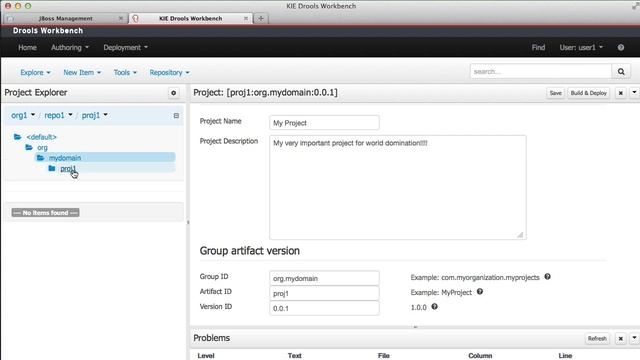Click the File column header in Problems
The image size is (640, 360).
tap(384, 356)
